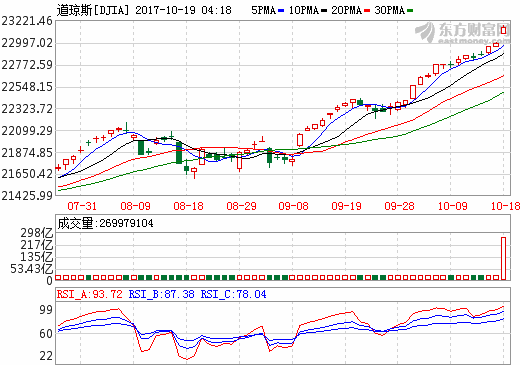Viewport: 520px width, 365px height.
Task: Click the price axis value 21425.99
Action: point(27,196)
